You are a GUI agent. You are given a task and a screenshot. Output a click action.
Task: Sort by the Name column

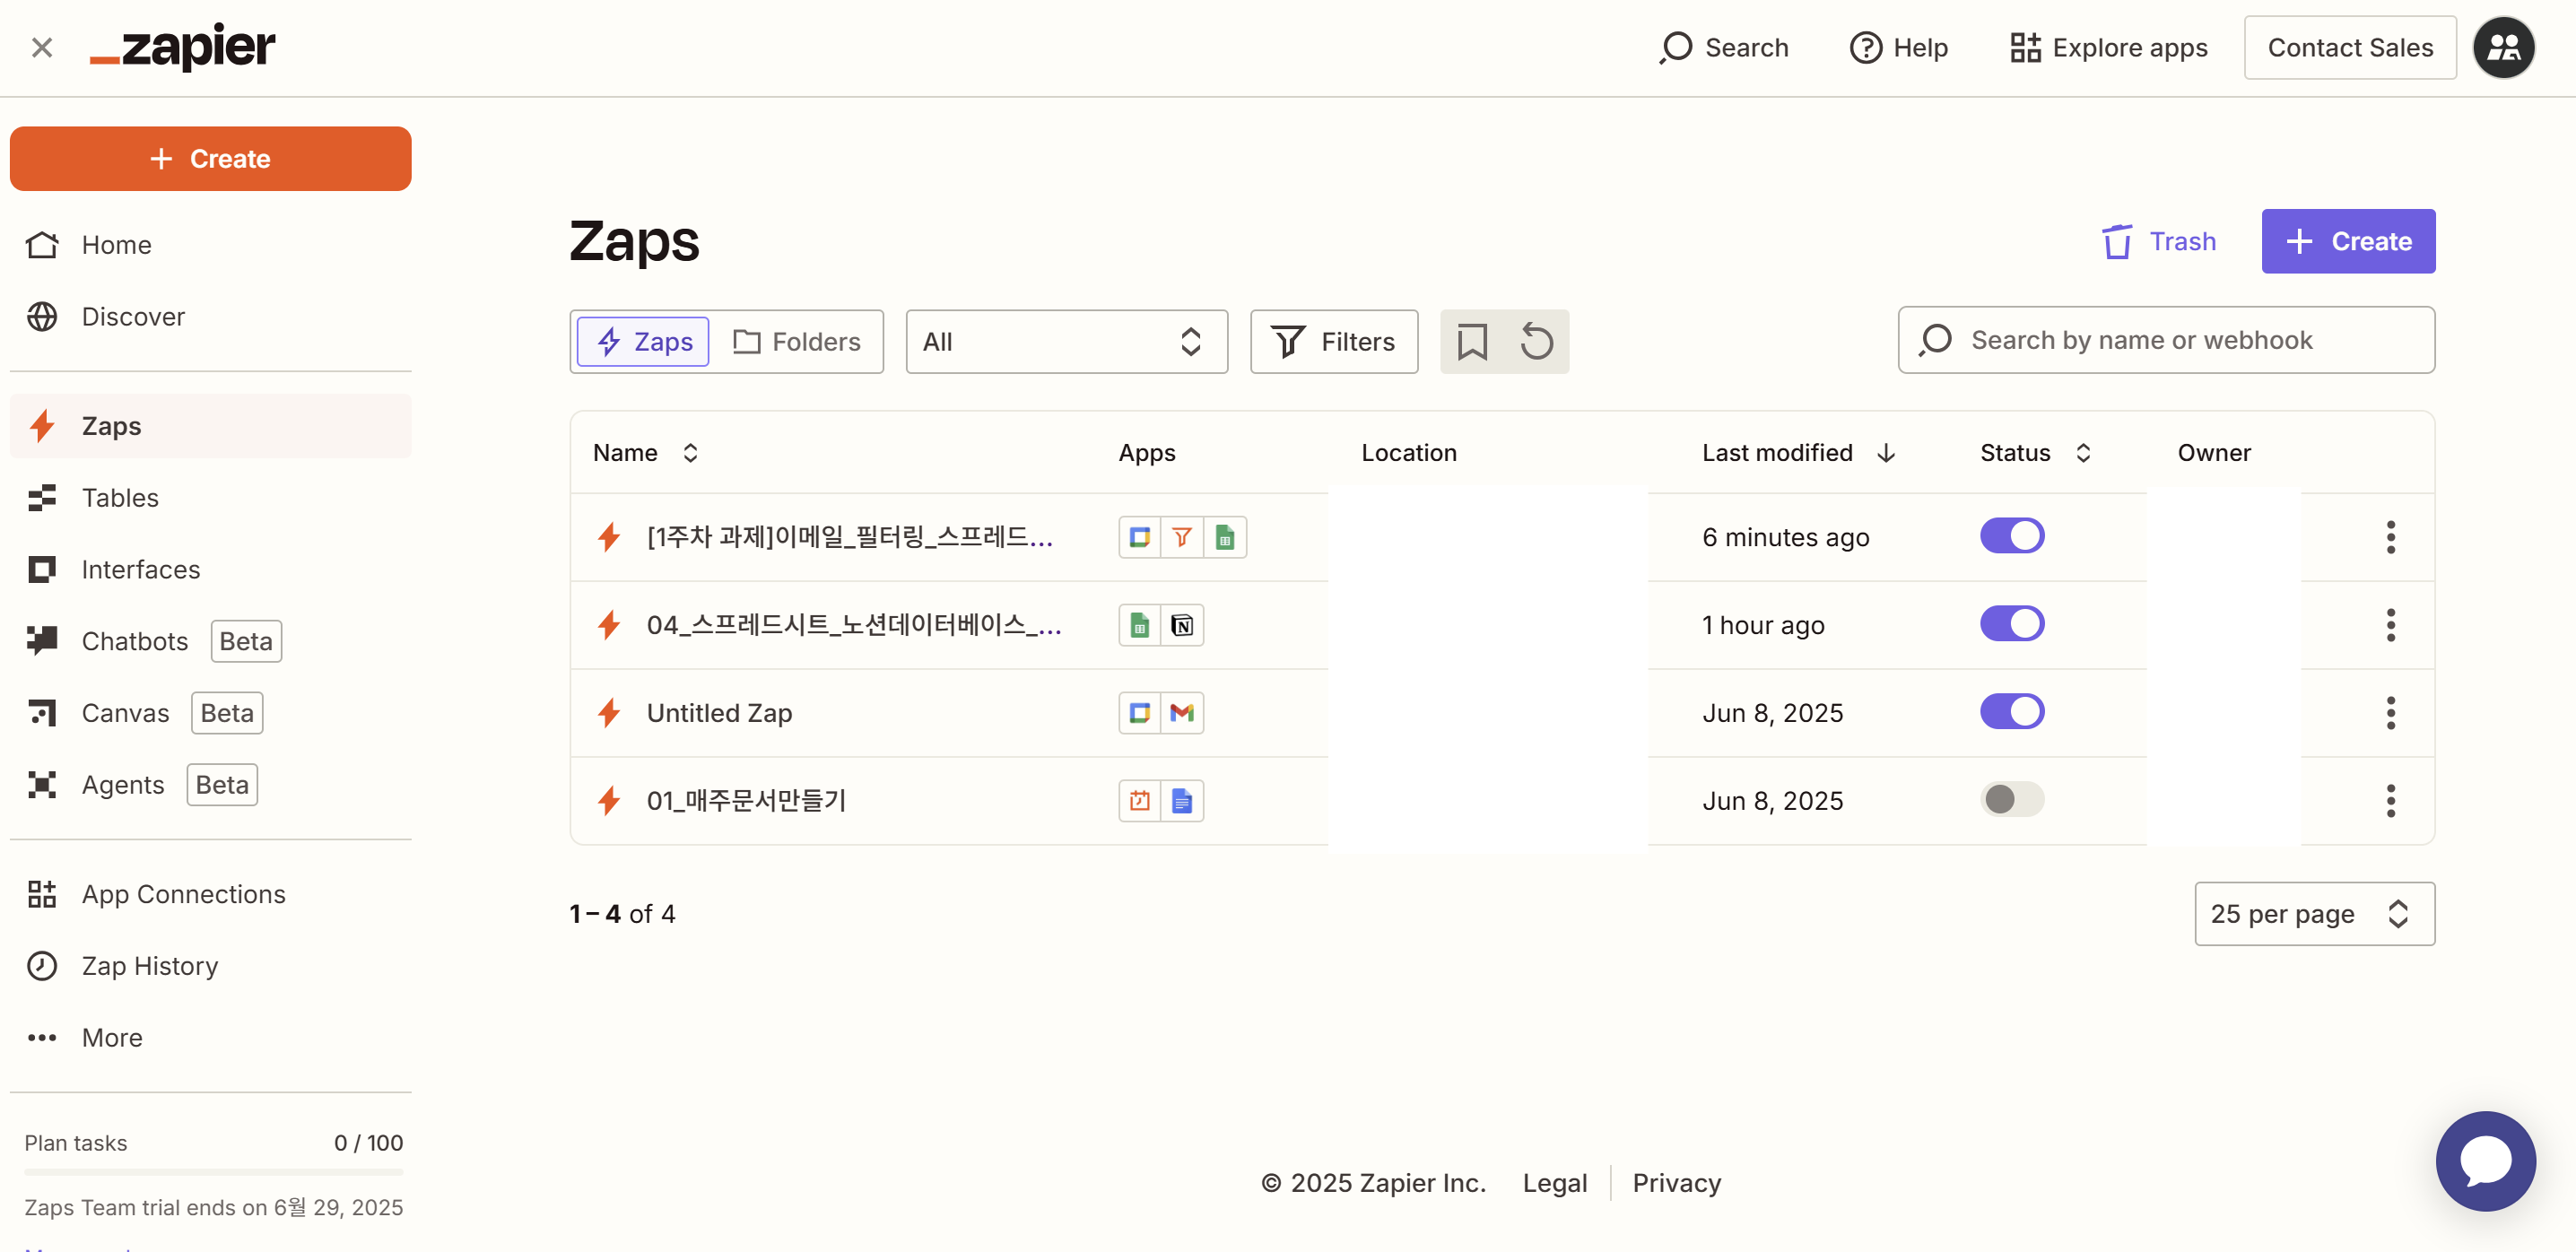pos(645,453)
